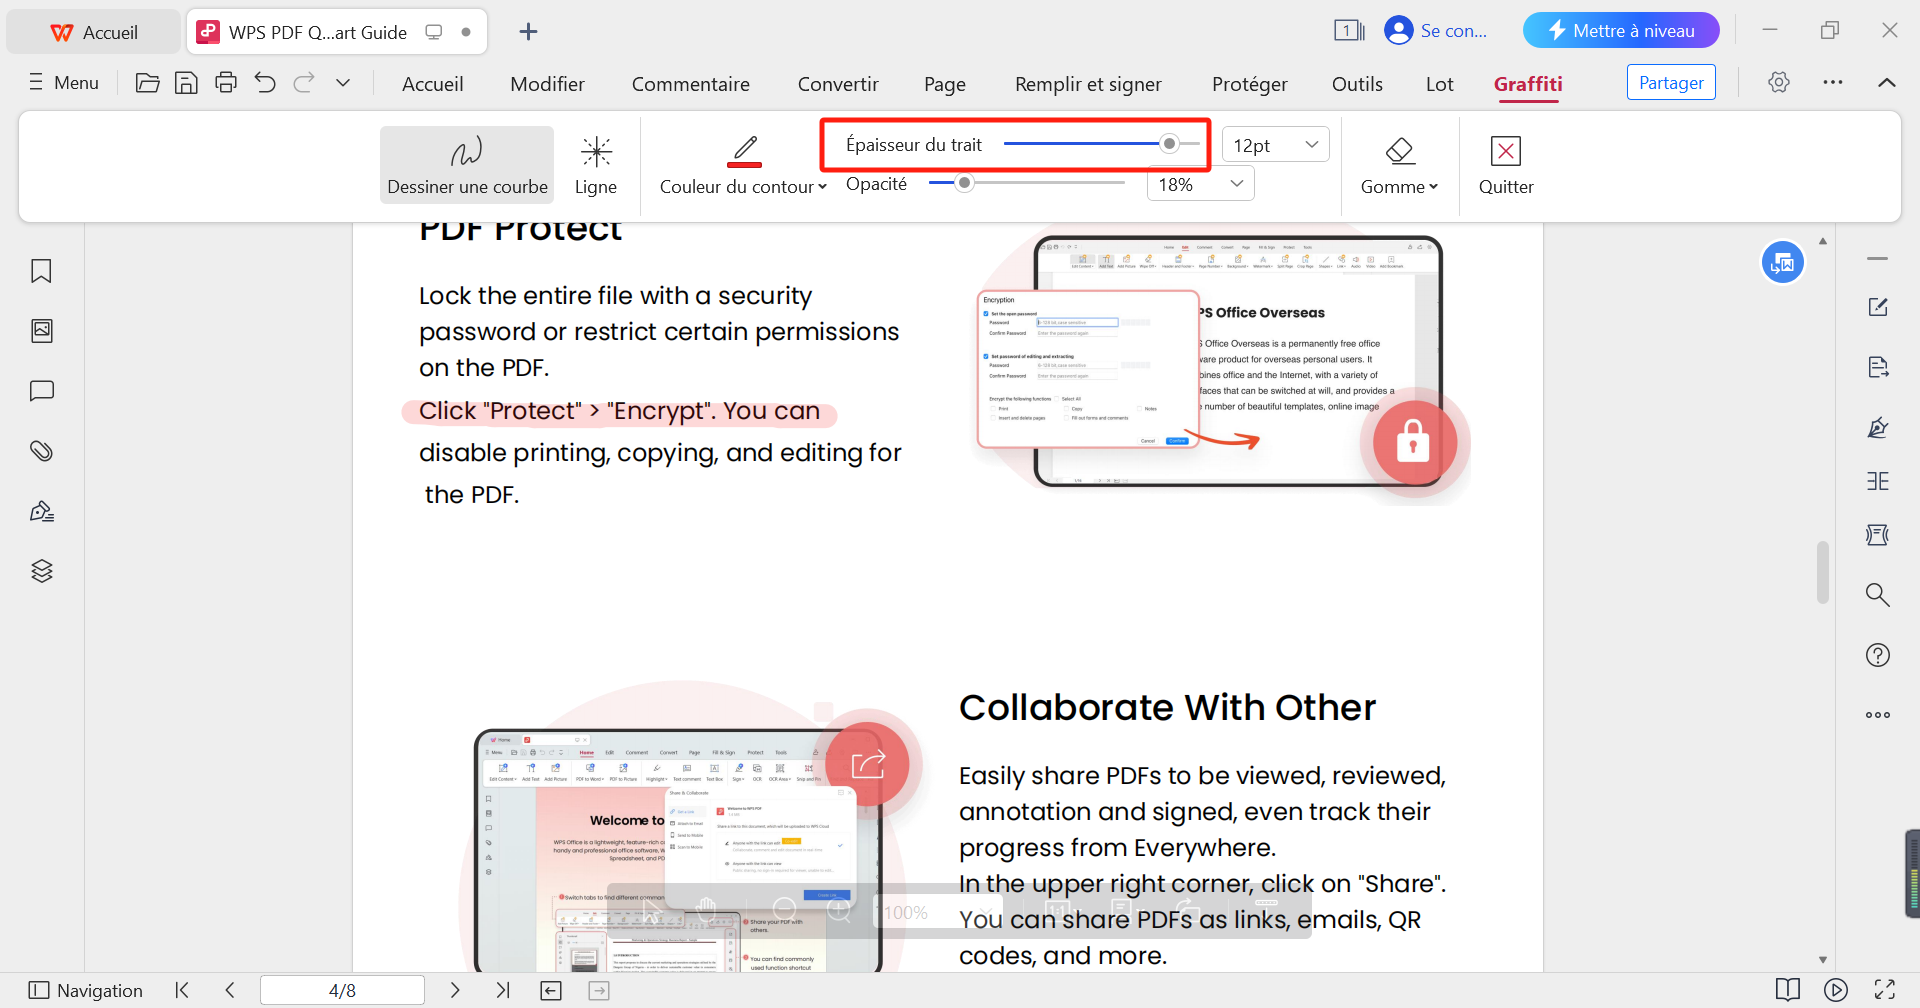Switch to the Protéger ribbon tab

[1249, 84]
